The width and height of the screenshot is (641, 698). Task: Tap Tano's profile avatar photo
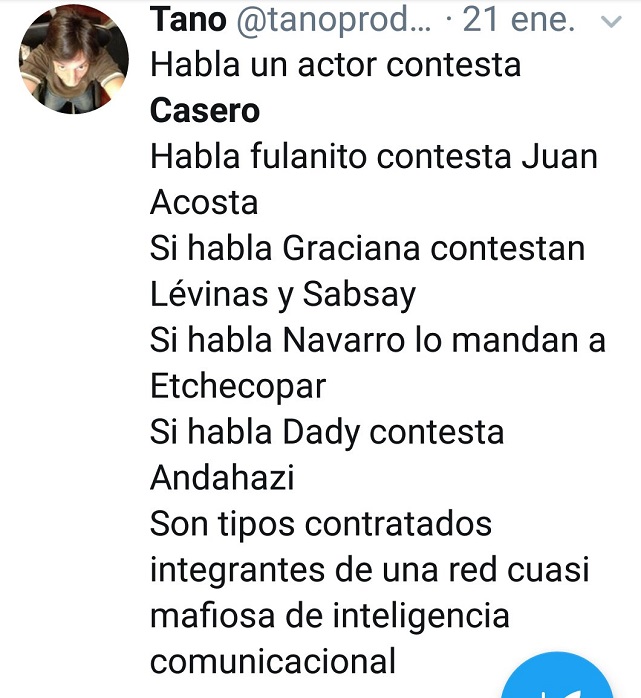point(74,59)
